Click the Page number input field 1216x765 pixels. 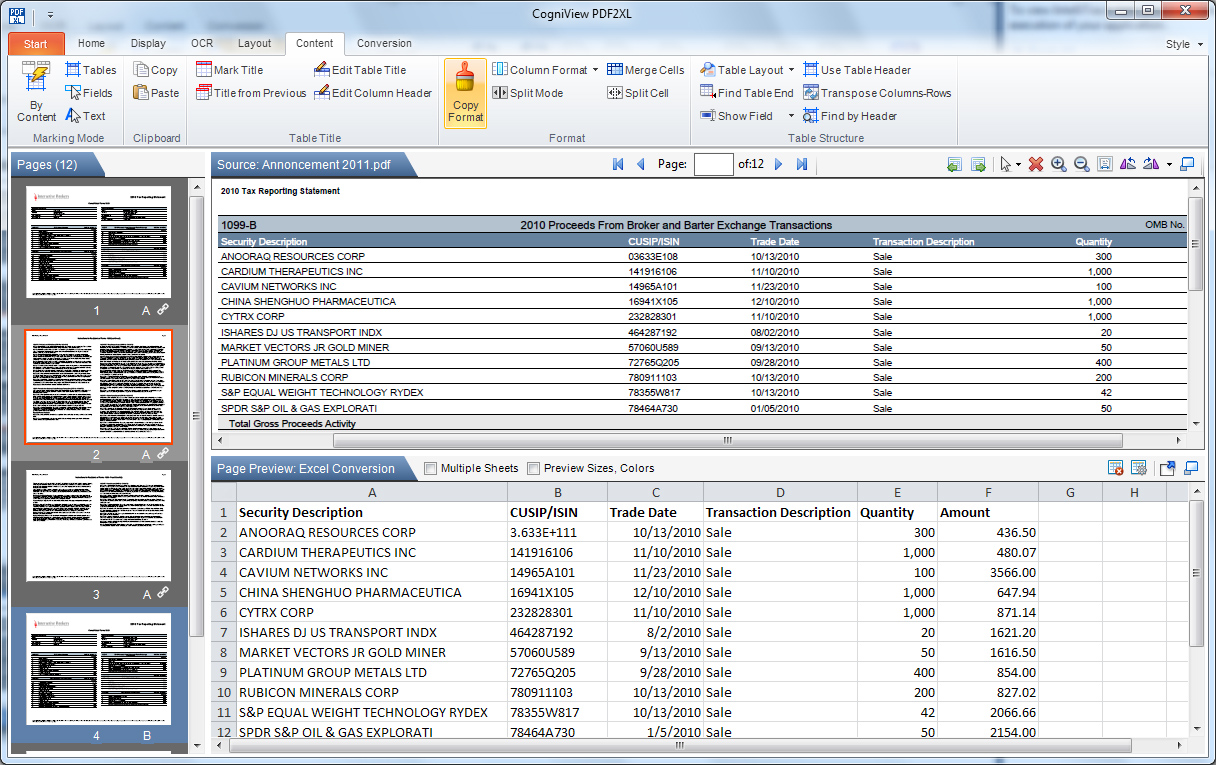pyautogui.click(x=713, y=164)
